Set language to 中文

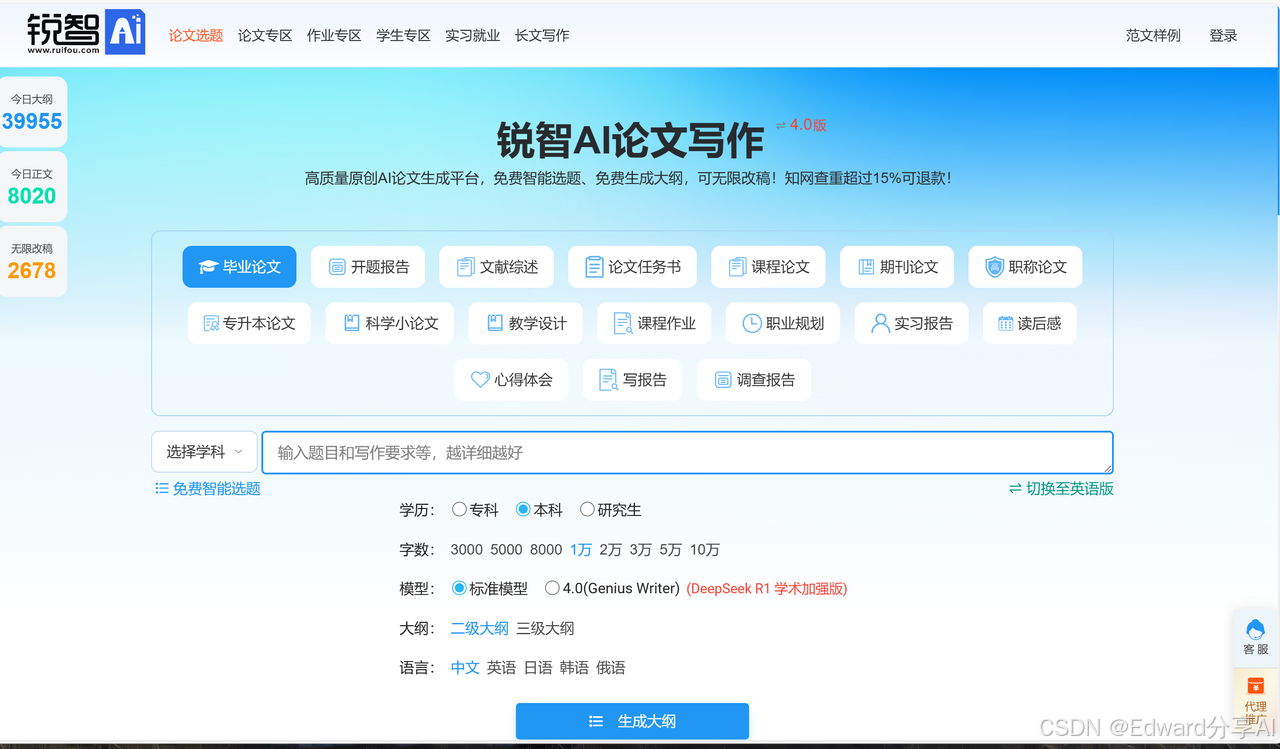point(465,667)
